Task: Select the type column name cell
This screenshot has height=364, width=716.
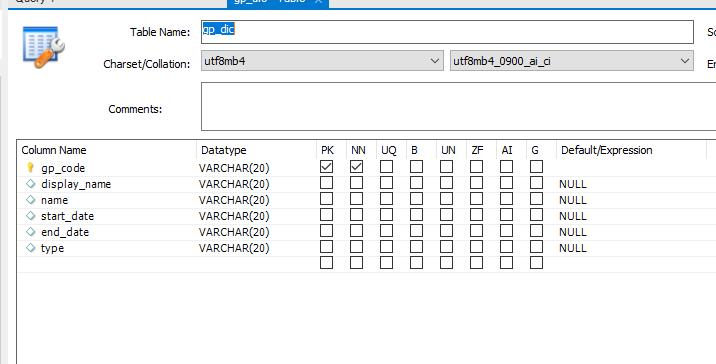Action: 53,248
